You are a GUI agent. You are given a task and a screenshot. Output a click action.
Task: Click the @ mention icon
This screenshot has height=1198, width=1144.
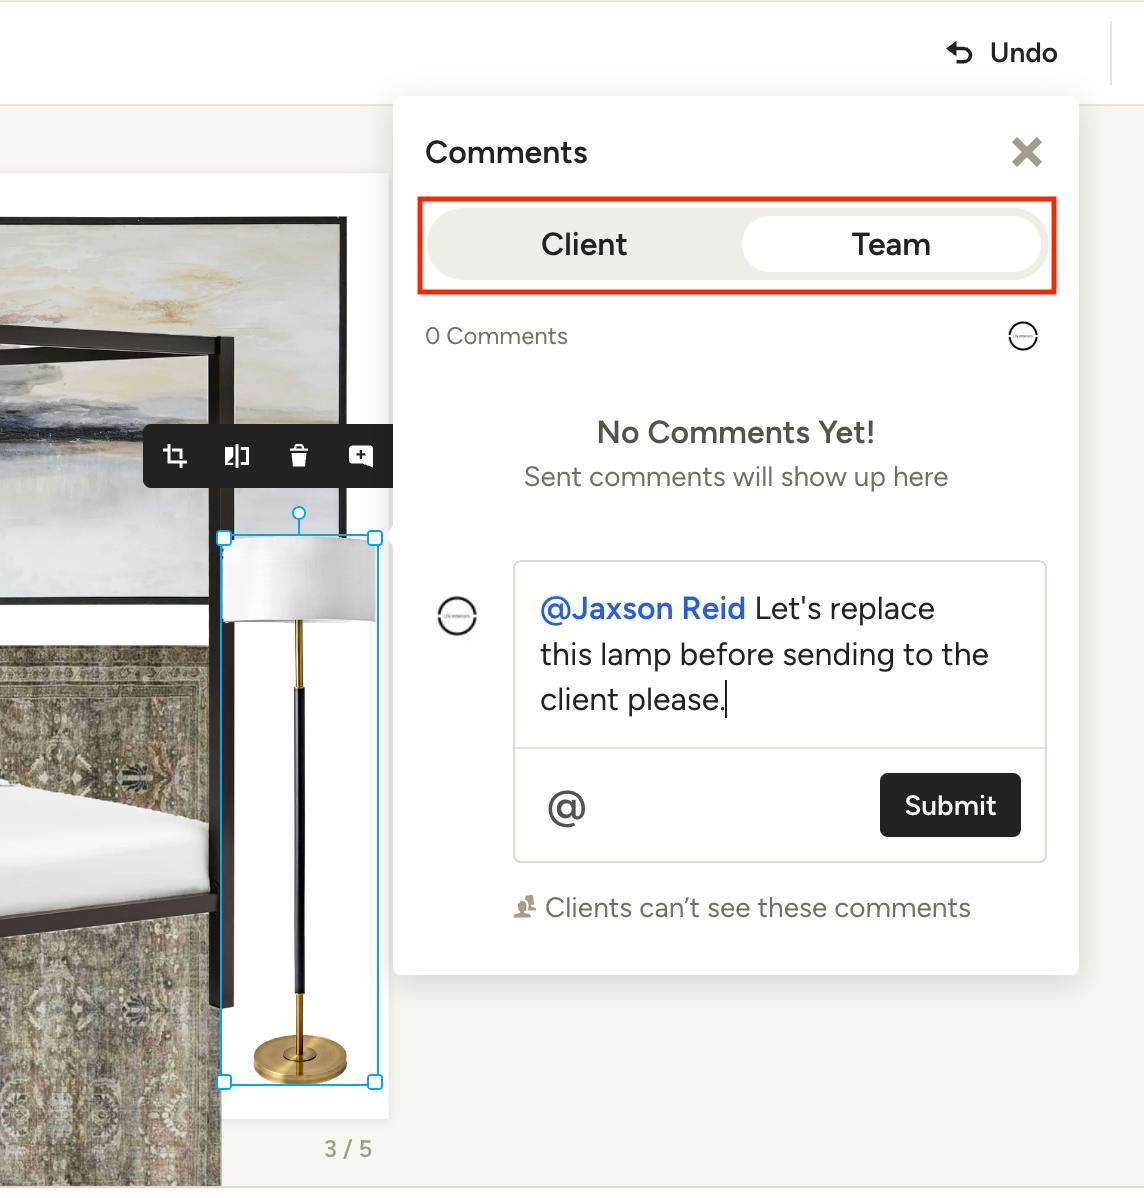[x=566, y=807]
